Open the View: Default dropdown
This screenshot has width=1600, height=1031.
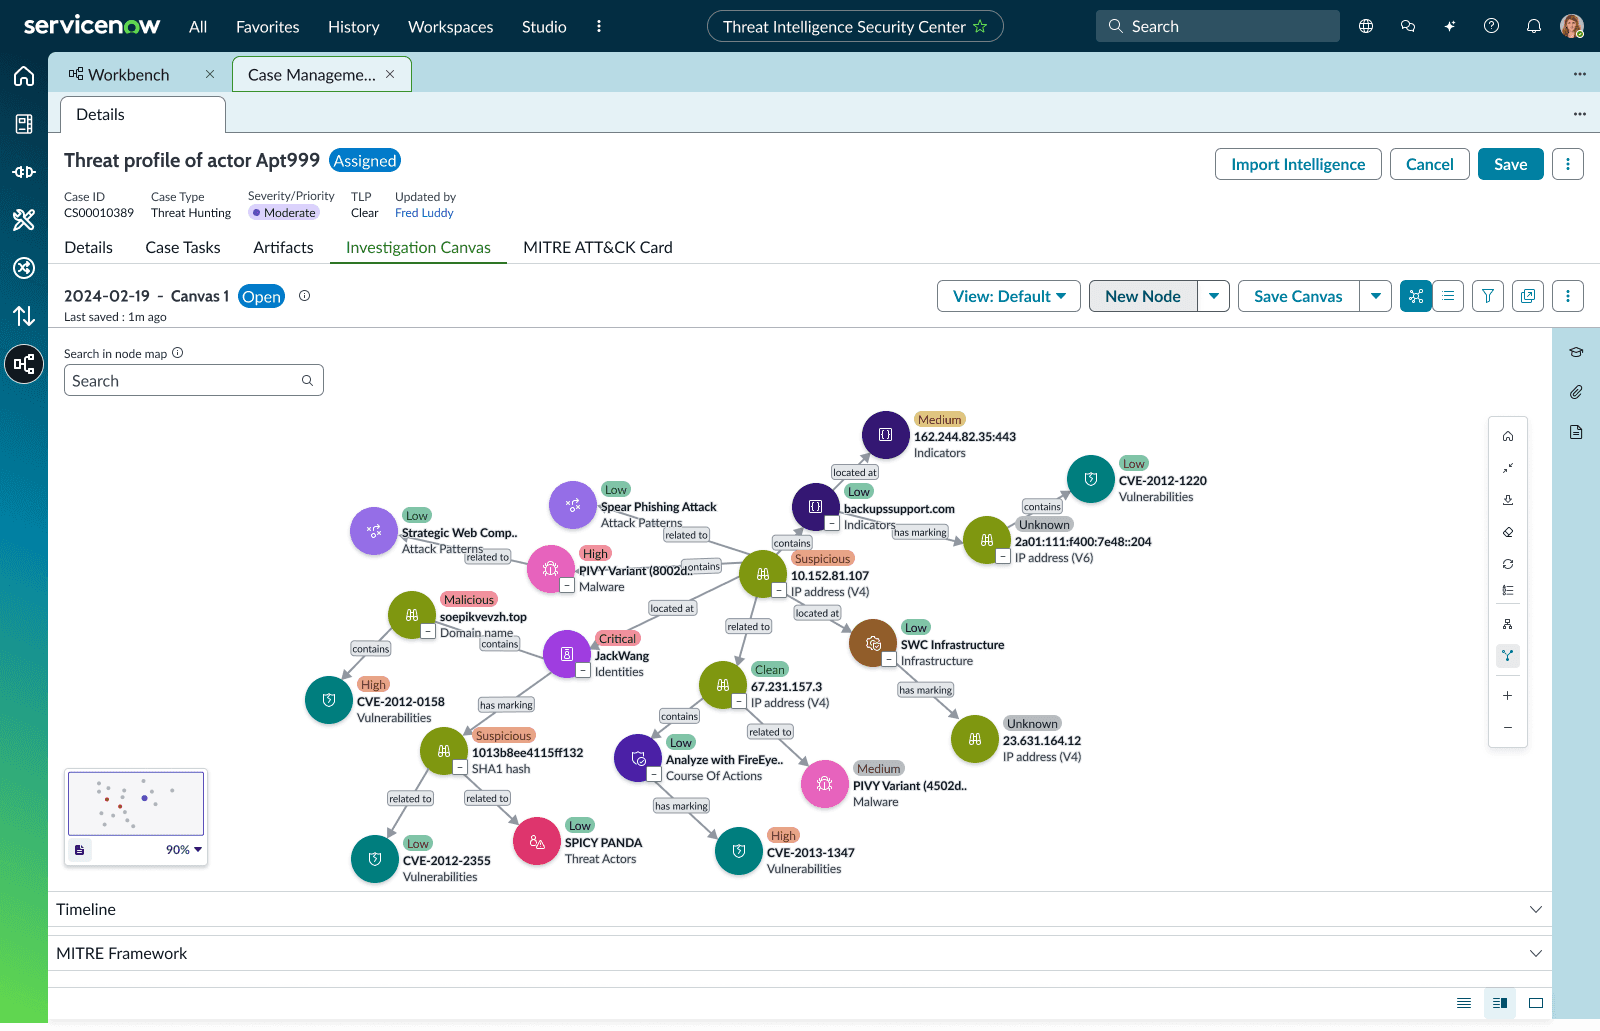(1009, 296)
